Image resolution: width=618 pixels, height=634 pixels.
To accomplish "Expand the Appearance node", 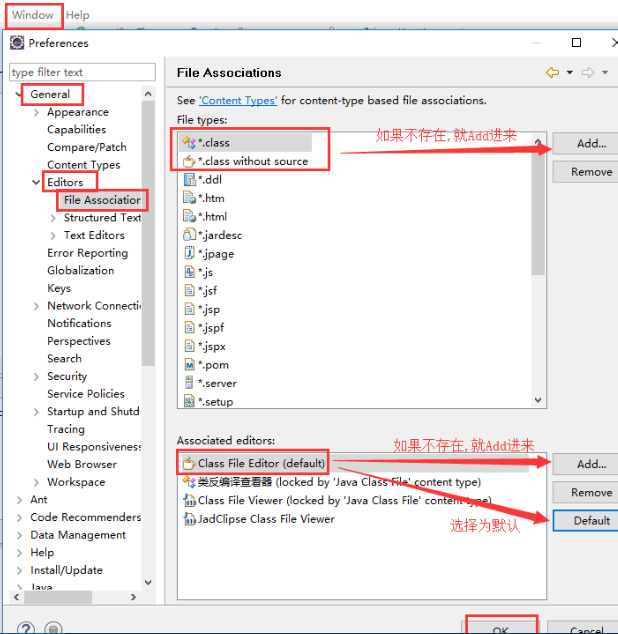I will pyautogui.click(x=36, y=112).
